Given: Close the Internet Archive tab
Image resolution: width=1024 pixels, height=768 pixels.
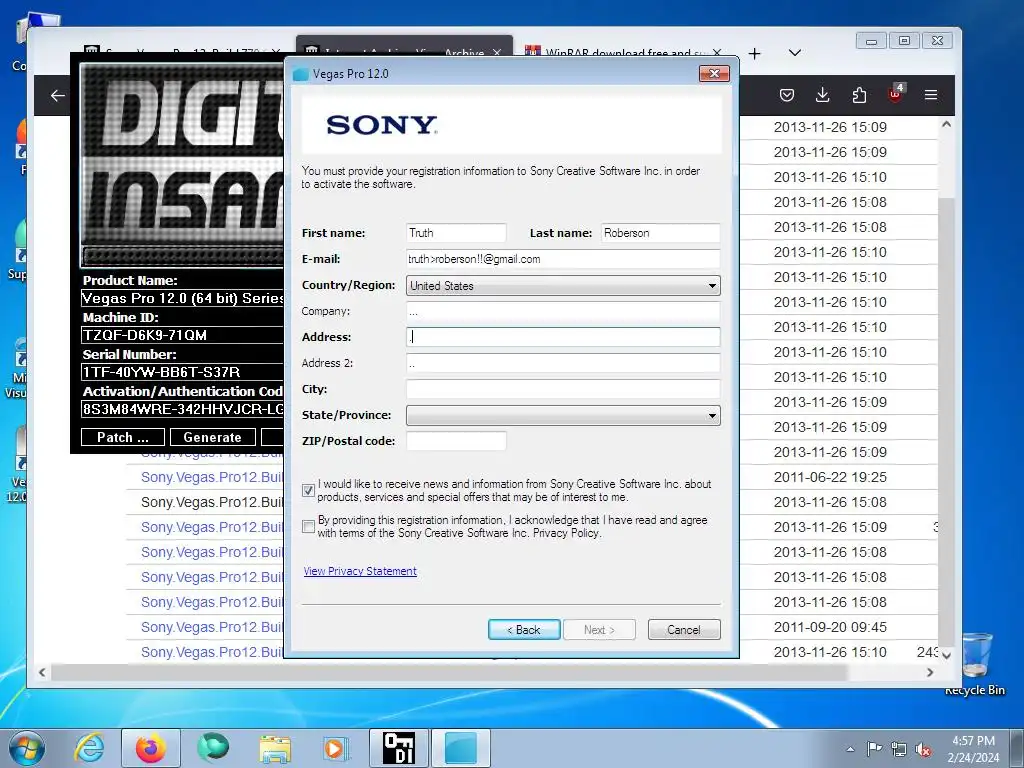Looking at the screenshot, I should pyautogui.click(x=497, y=52).
